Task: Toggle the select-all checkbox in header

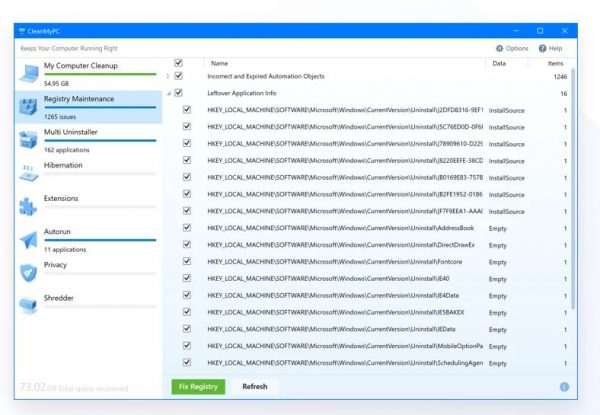Action: click(178, 63)
